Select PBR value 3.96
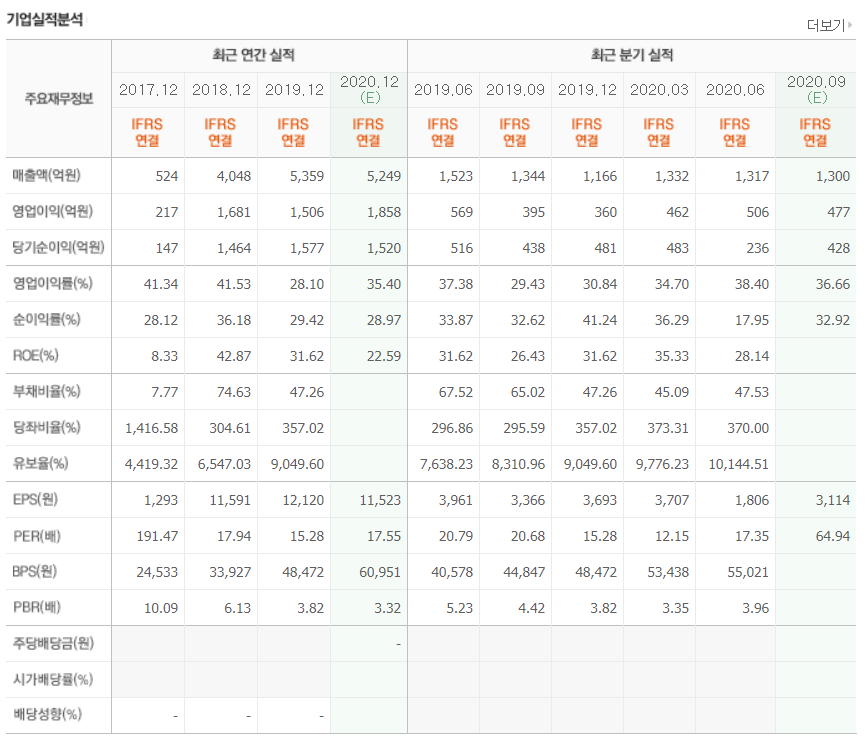 (756, 608)
